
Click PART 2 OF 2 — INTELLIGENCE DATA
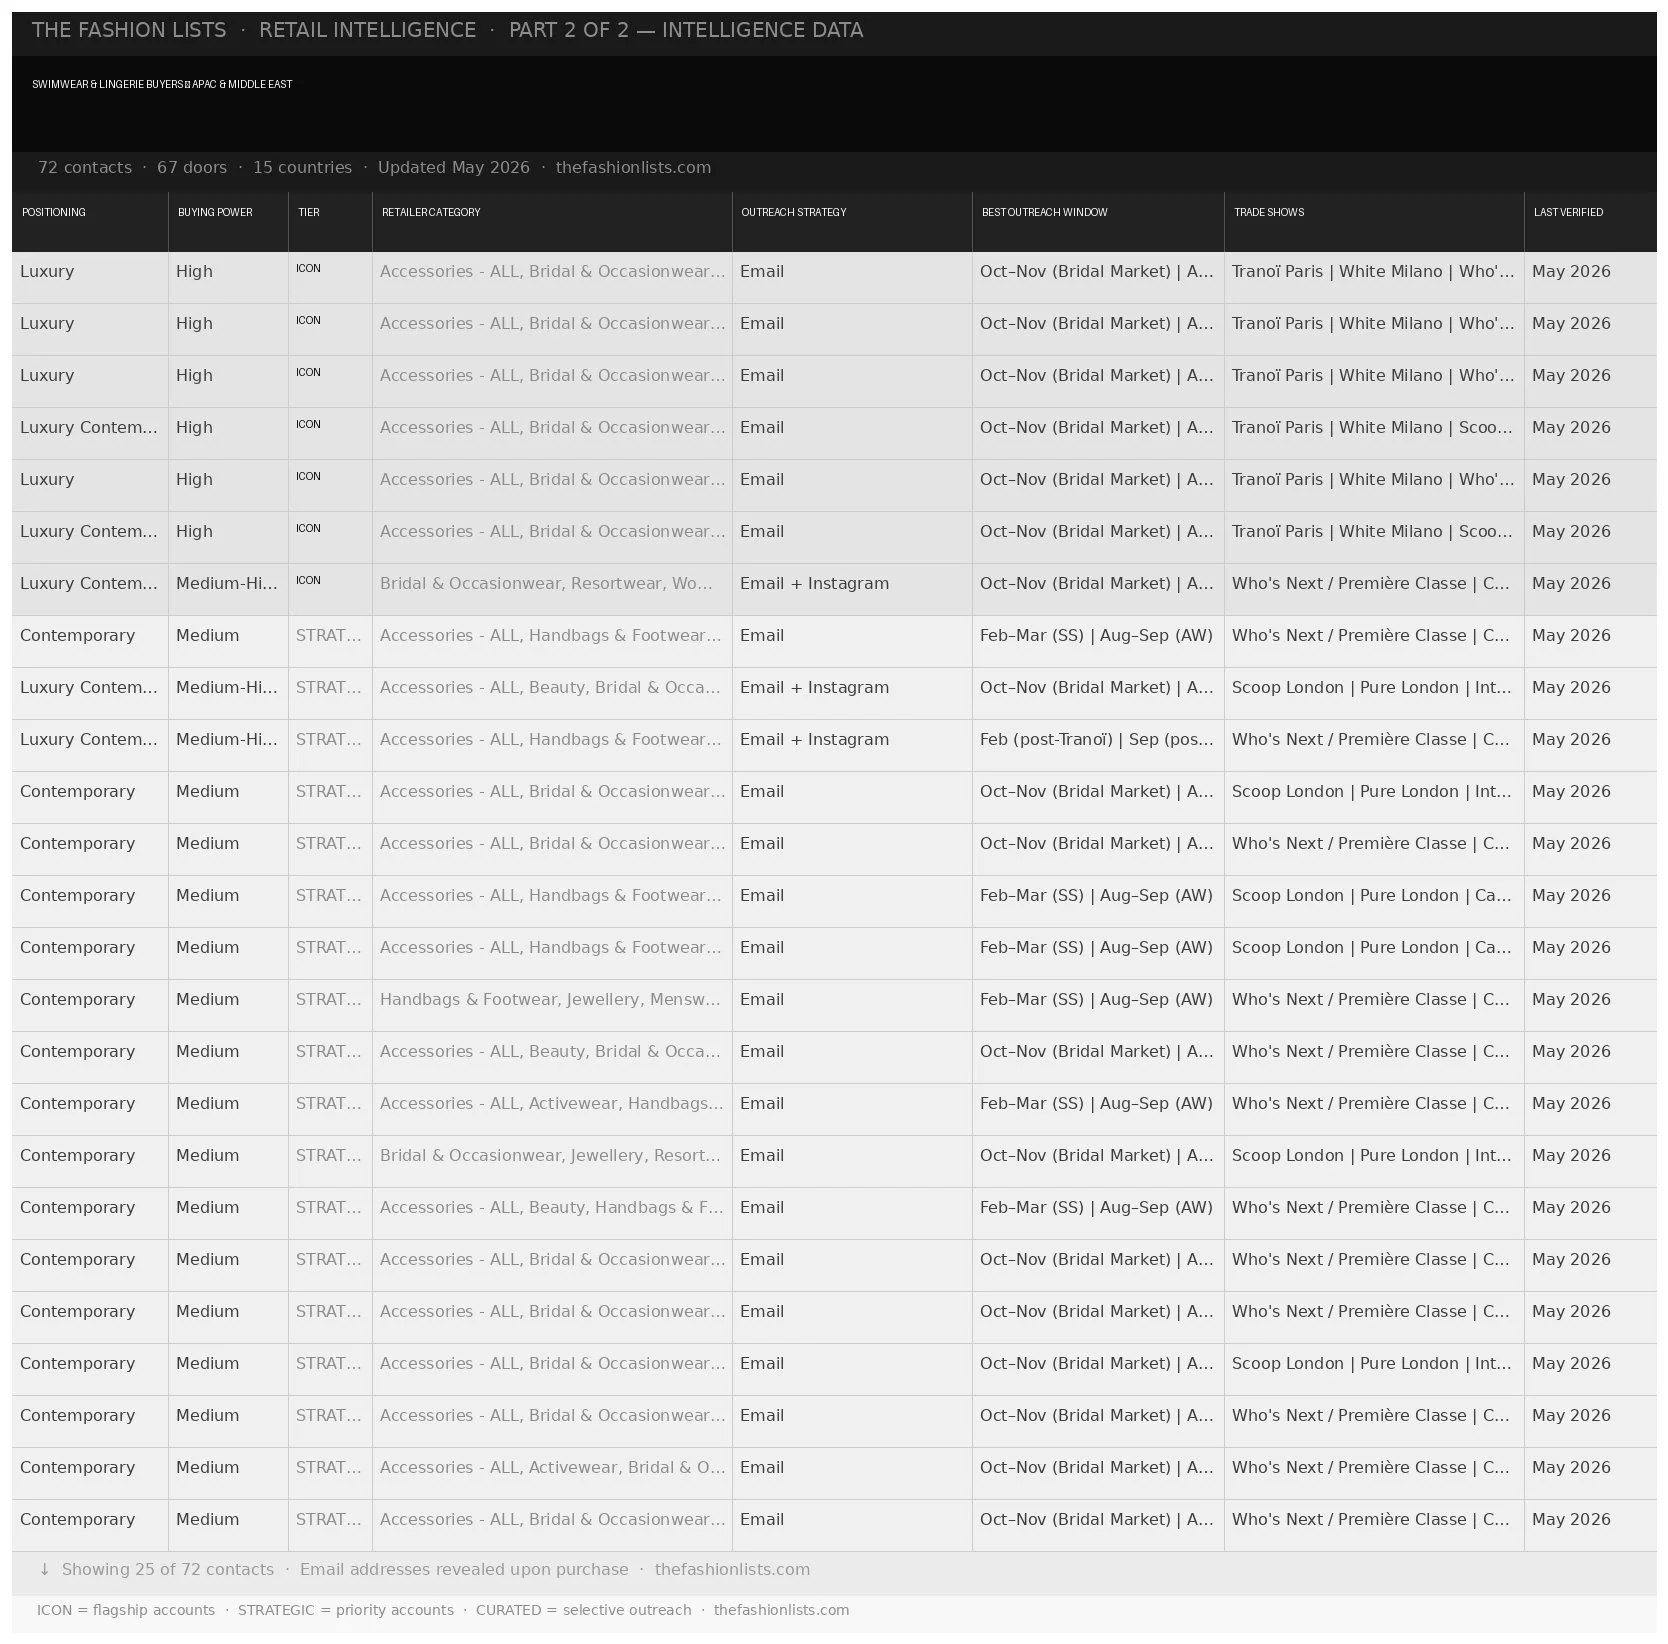click(686, 30)
